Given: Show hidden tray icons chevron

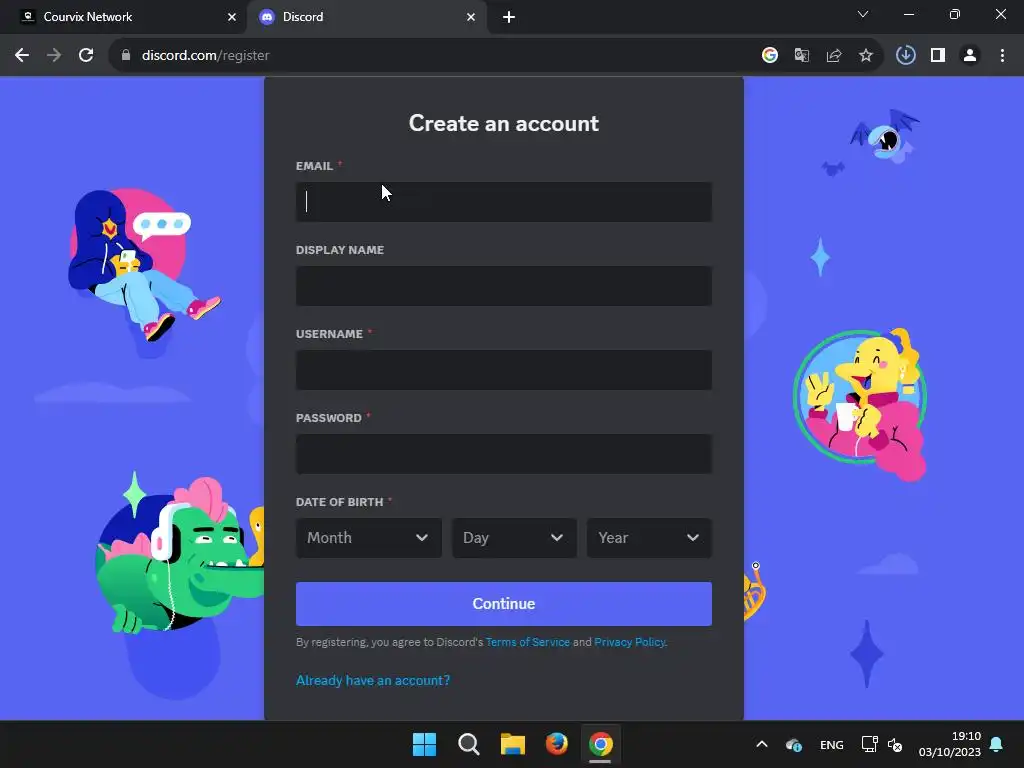Looking at the screenshot, I should 761,744.
